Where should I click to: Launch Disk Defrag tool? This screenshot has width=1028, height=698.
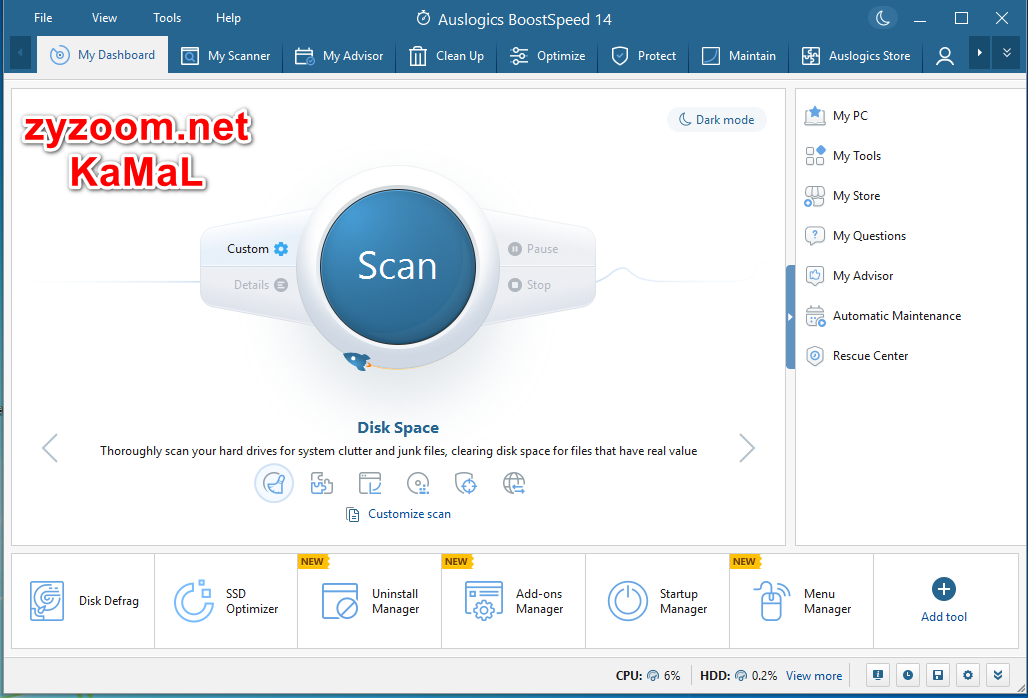coord(83,601)
